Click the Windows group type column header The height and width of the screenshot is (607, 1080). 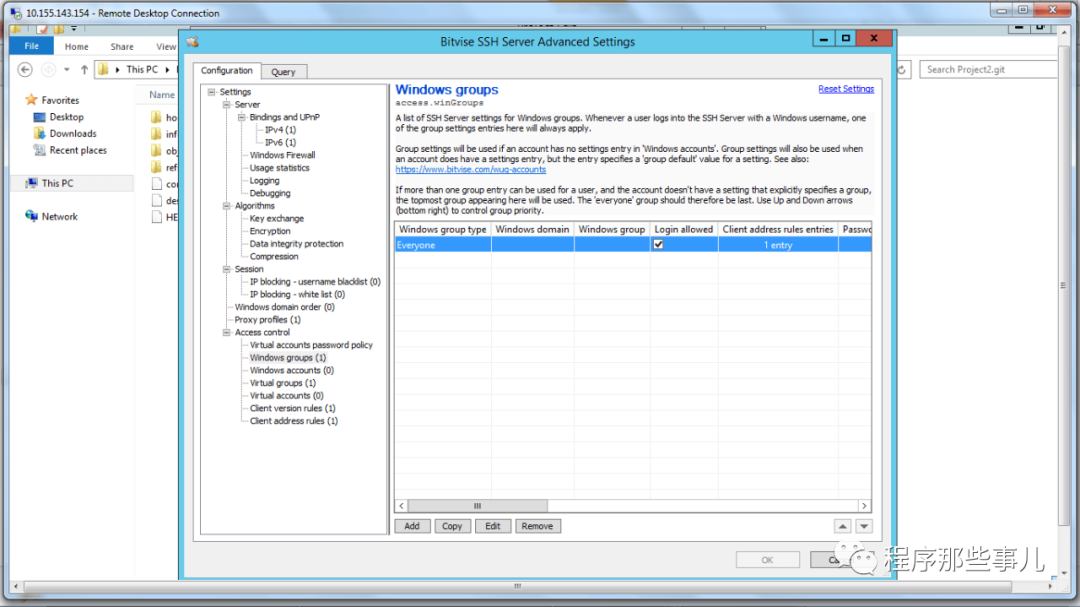pos(443,229)
